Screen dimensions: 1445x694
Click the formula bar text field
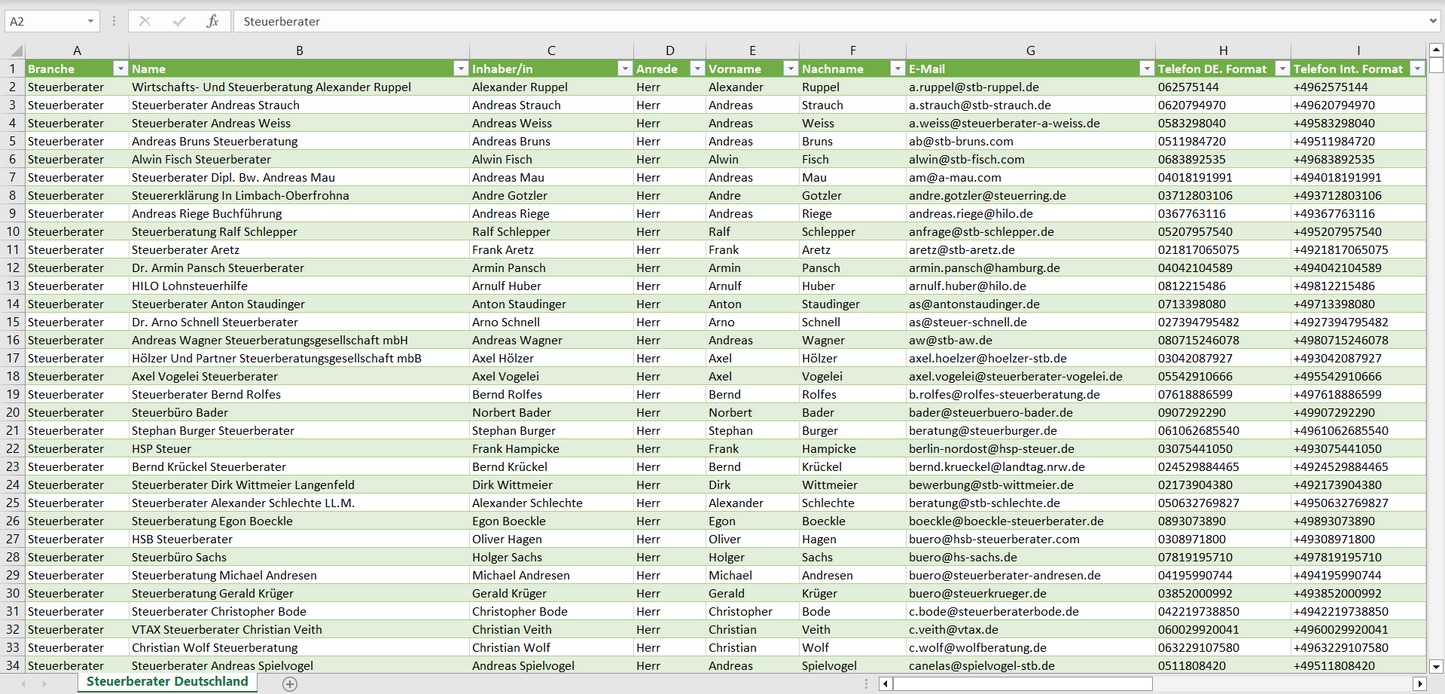coord(830,21)
